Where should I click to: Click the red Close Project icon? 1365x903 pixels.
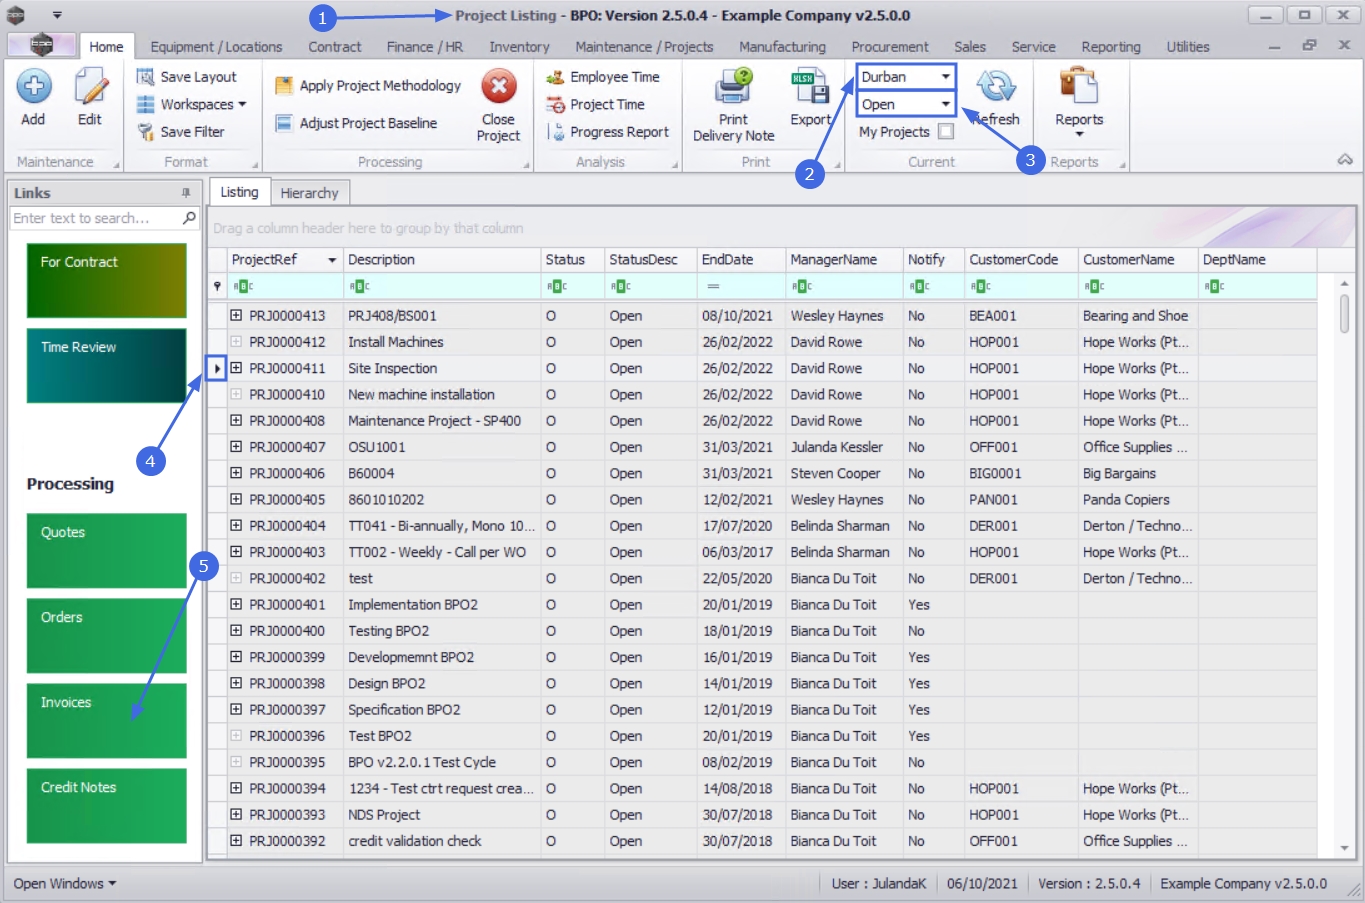(498, 87)
